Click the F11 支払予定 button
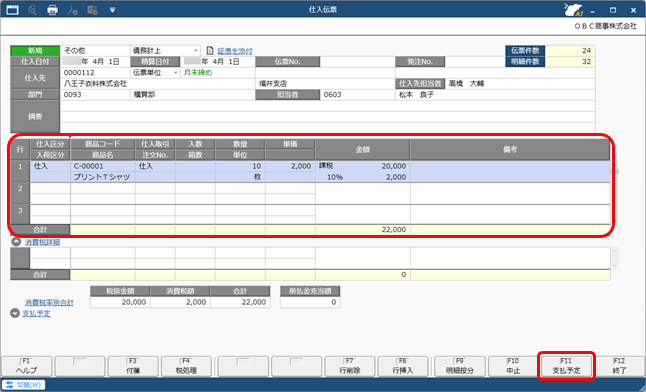The image size is (646, 392). point(566,366)
